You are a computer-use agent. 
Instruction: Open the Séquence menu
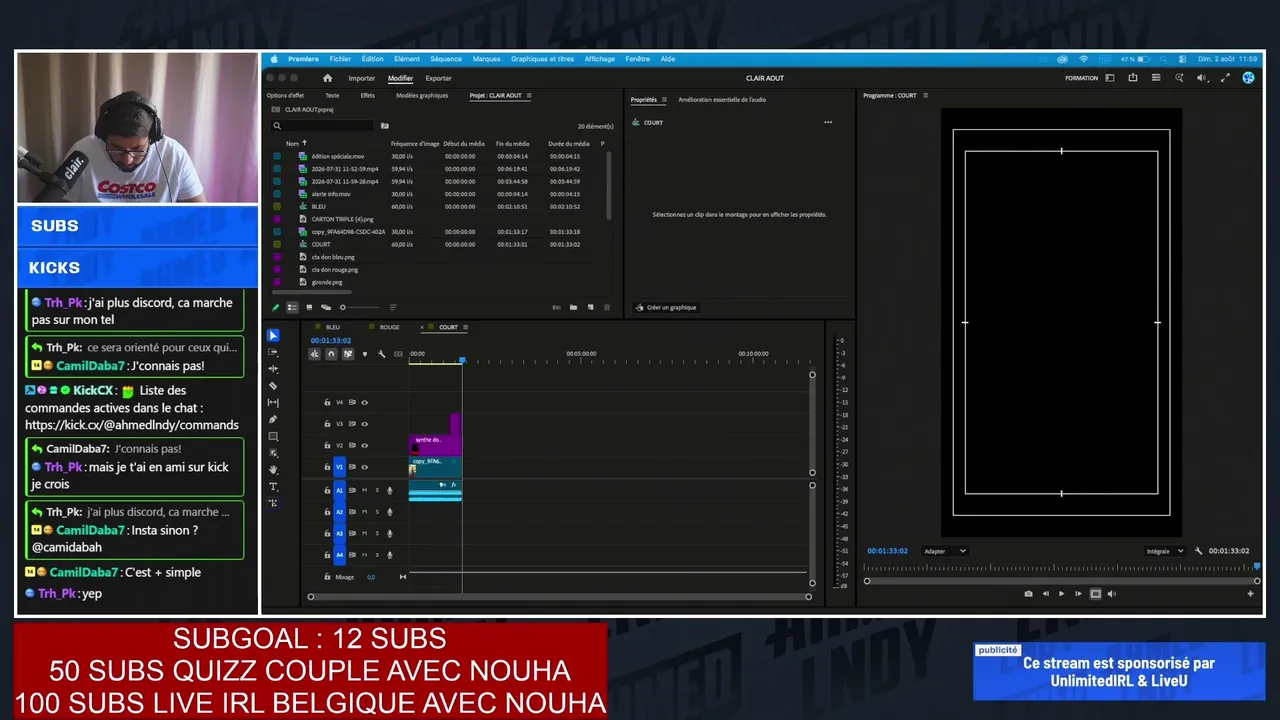[x=446, y=59]
